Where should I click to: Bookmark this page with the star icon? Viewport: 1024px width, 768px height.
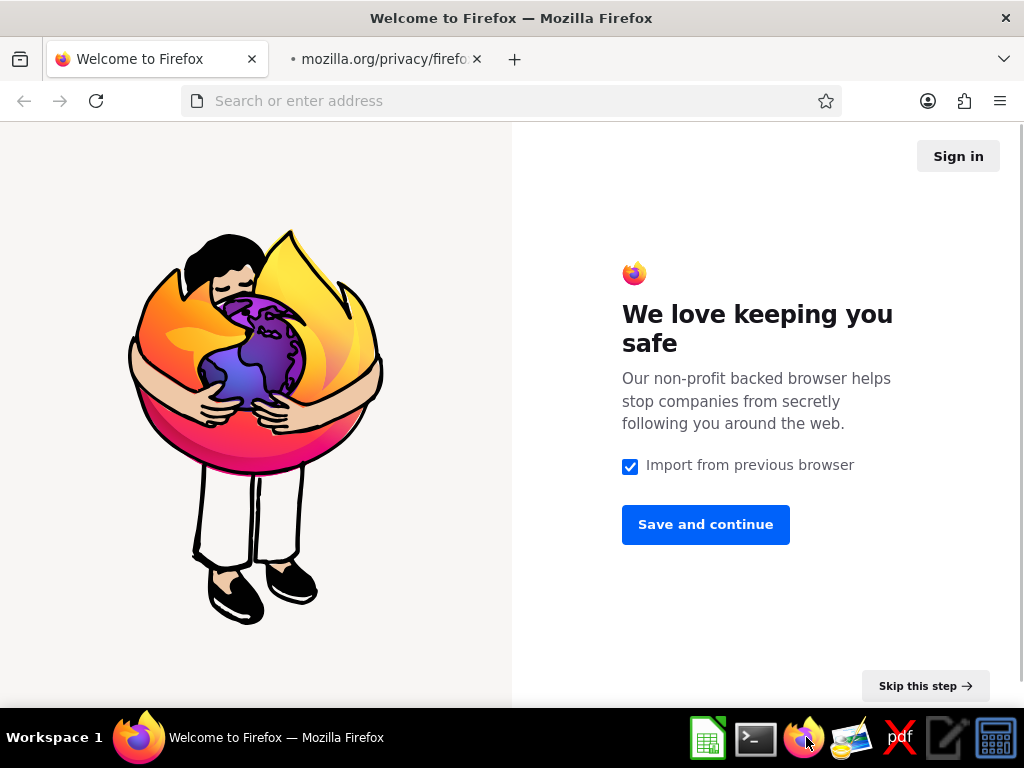coord(825,101)
